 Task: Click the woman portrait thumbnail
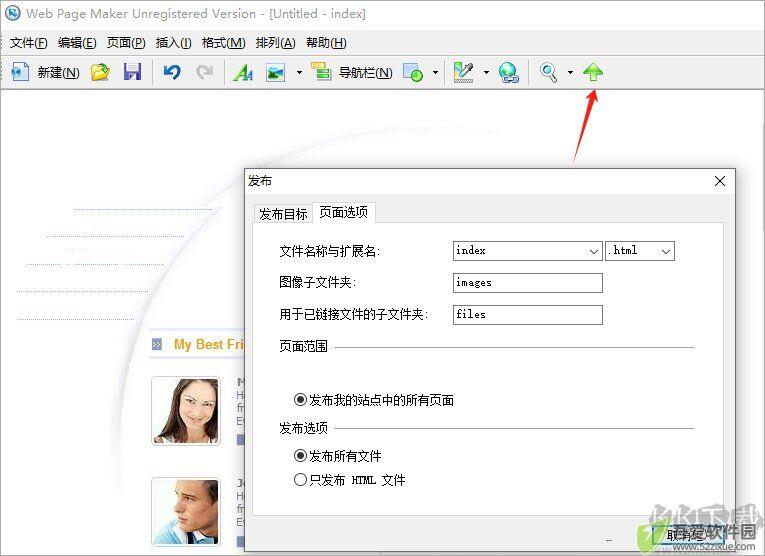coord(186,411)
